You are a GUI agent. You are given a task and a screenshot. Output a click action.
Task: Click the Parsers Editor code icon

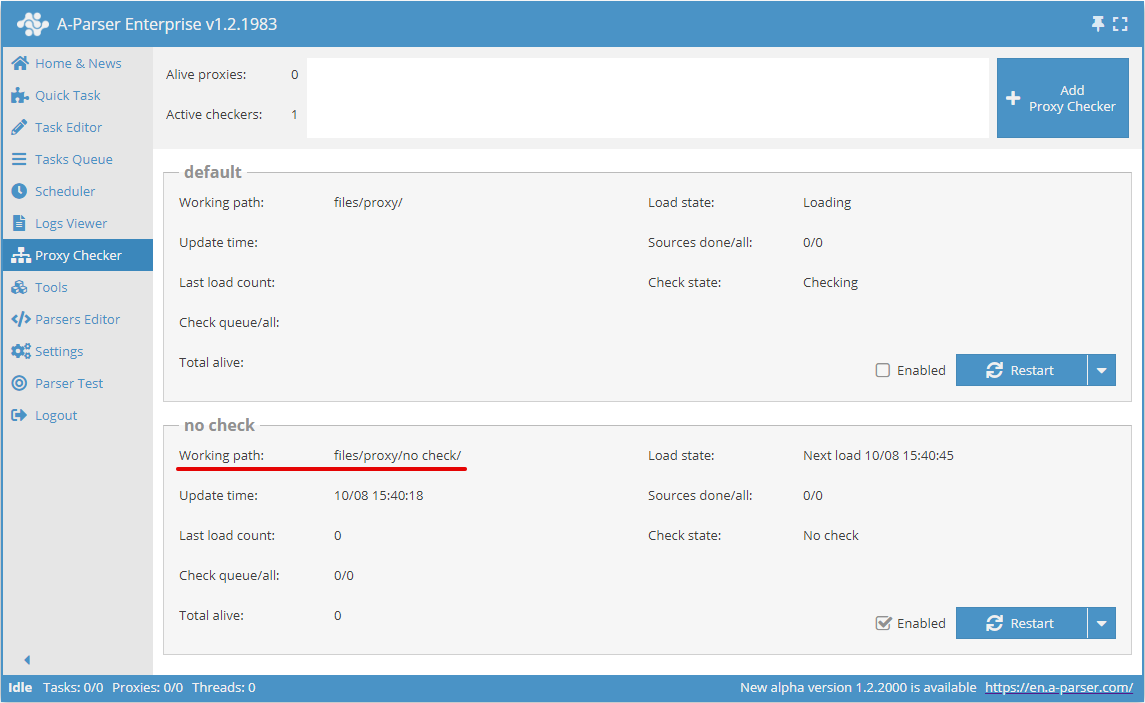click(x=19, y=319)
